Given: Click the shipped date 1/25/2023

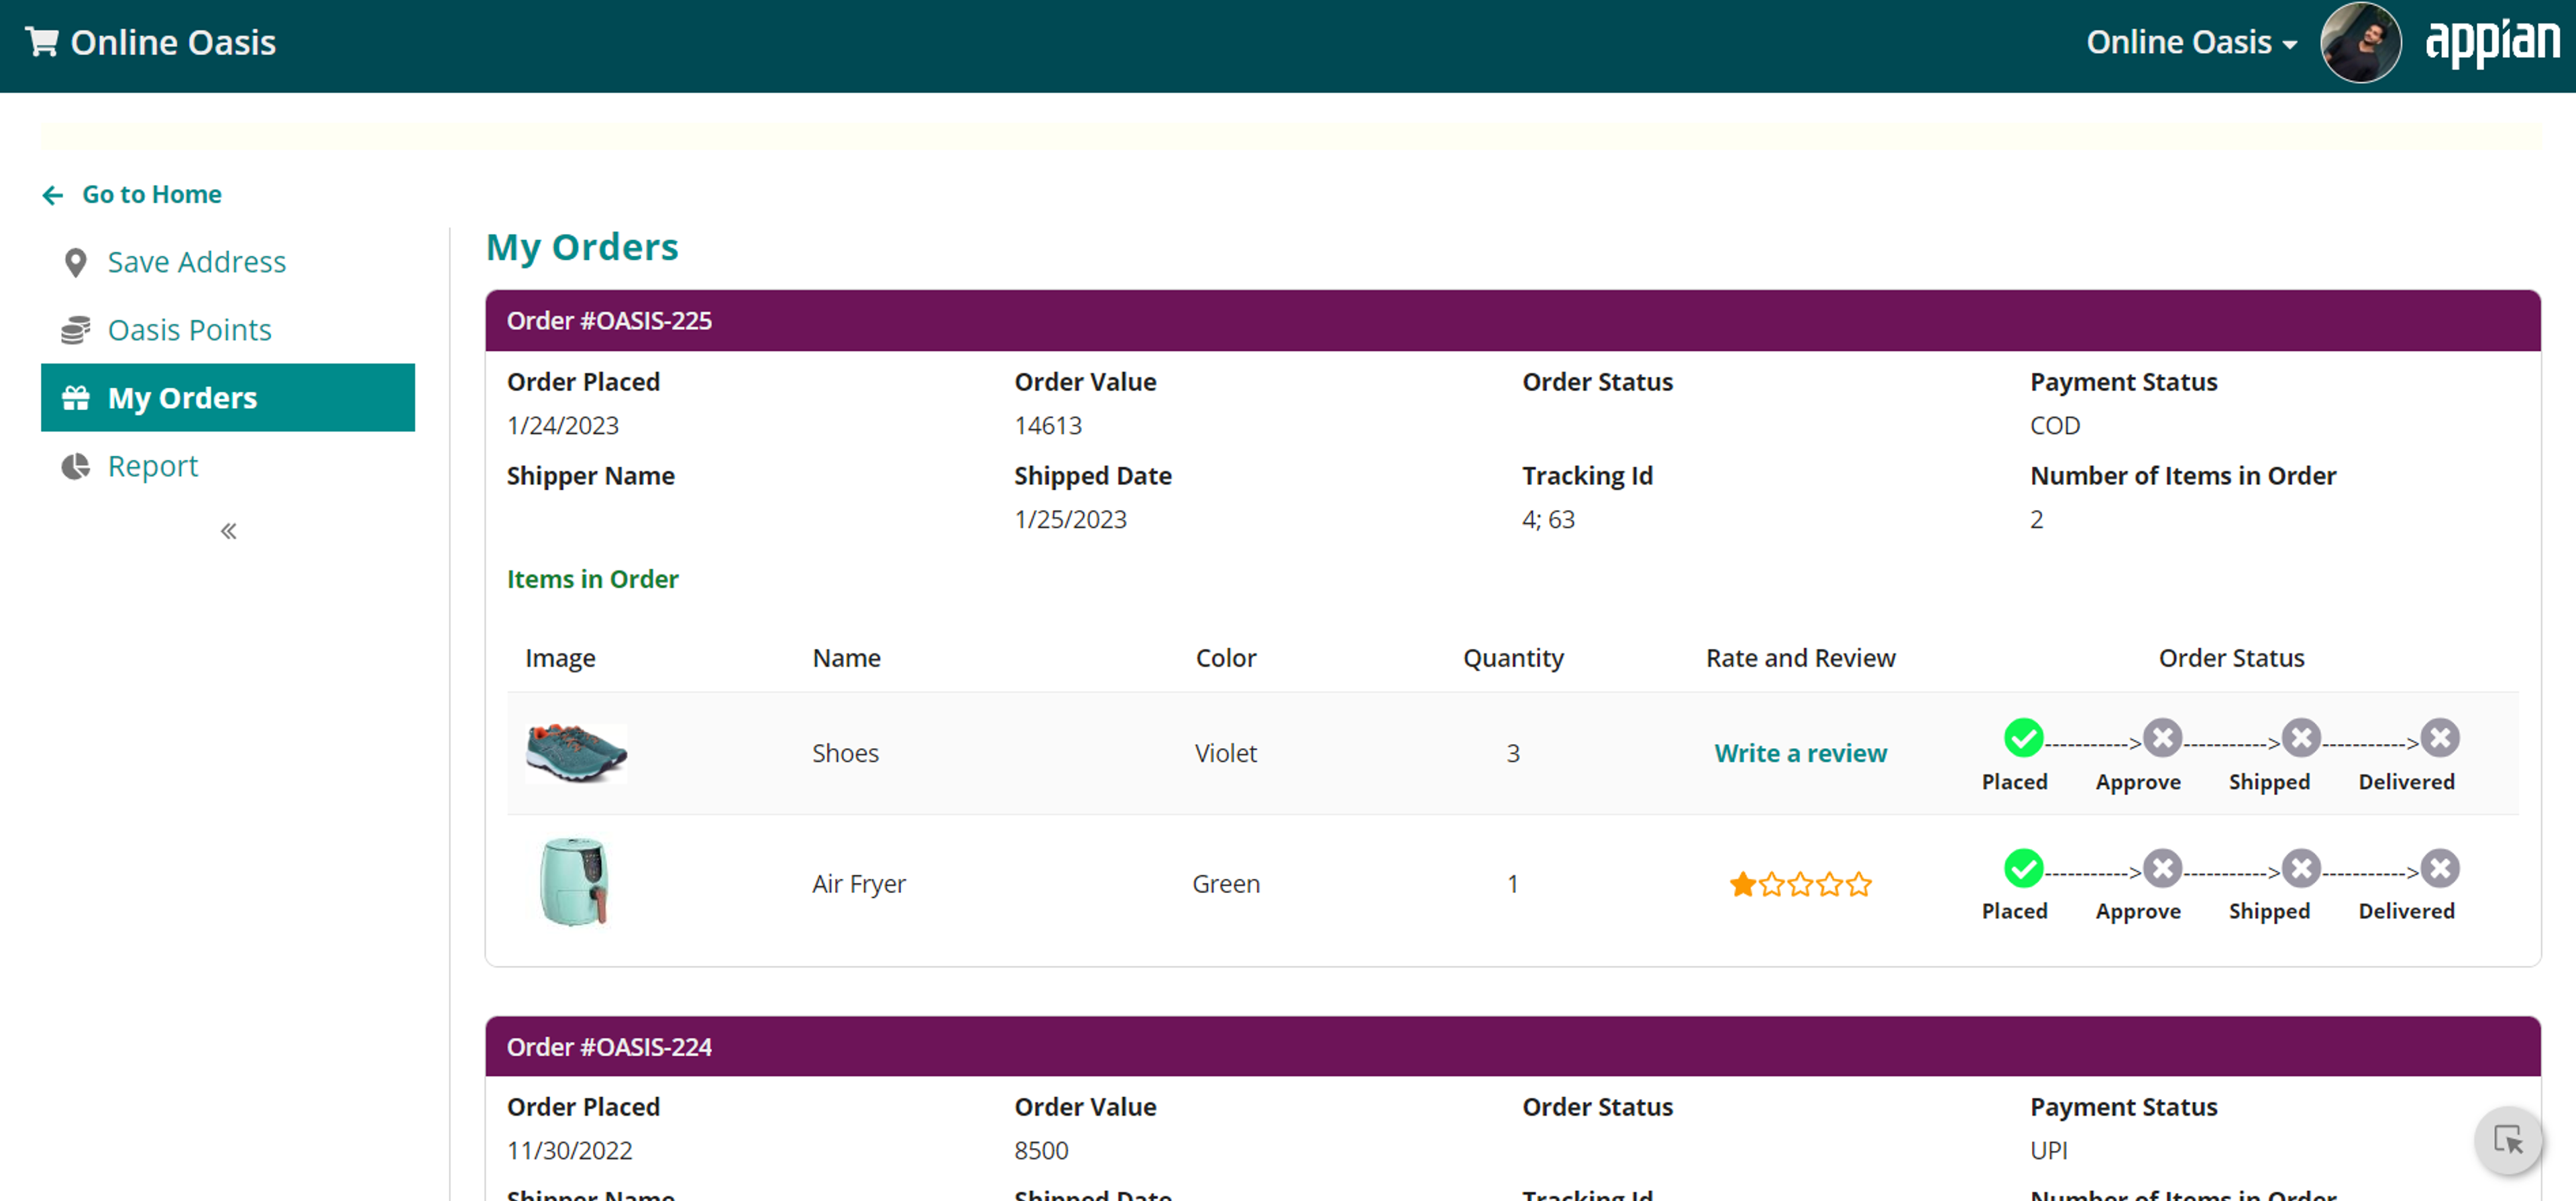Looking at the screenshot, I should tap(1070, 520).
